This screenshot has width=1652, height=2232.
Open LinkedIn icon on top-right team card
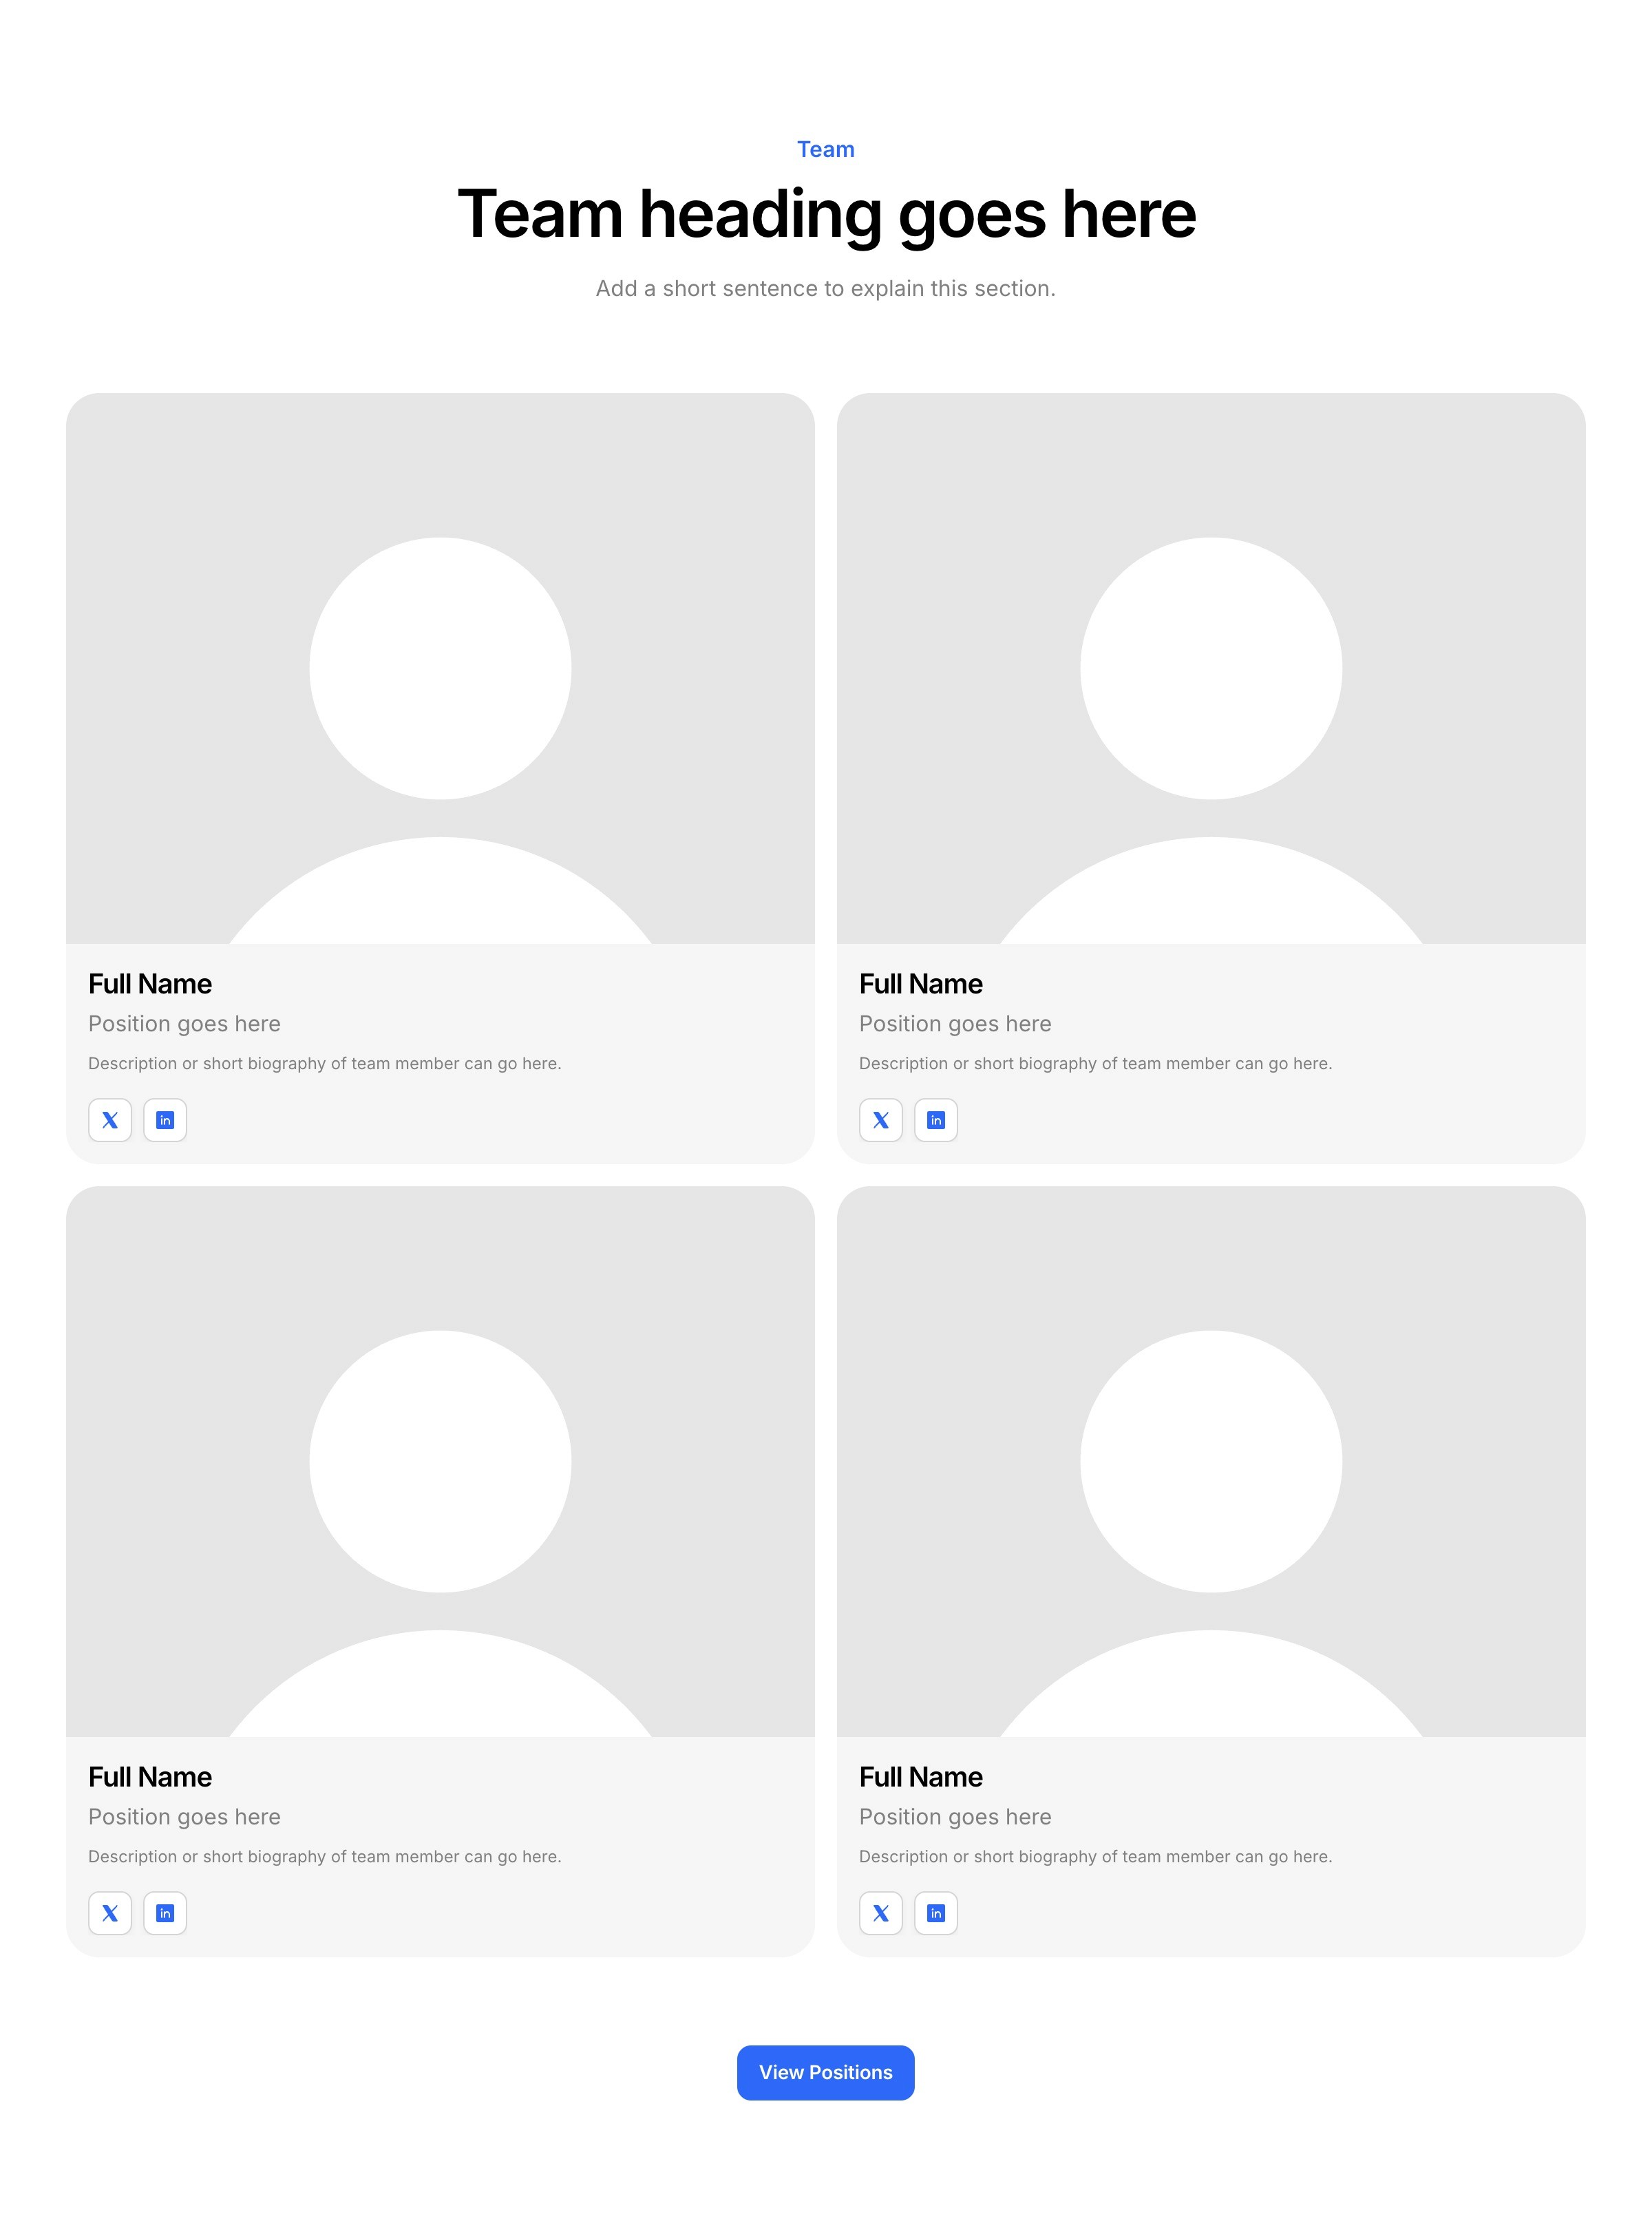pos(936,1120)
